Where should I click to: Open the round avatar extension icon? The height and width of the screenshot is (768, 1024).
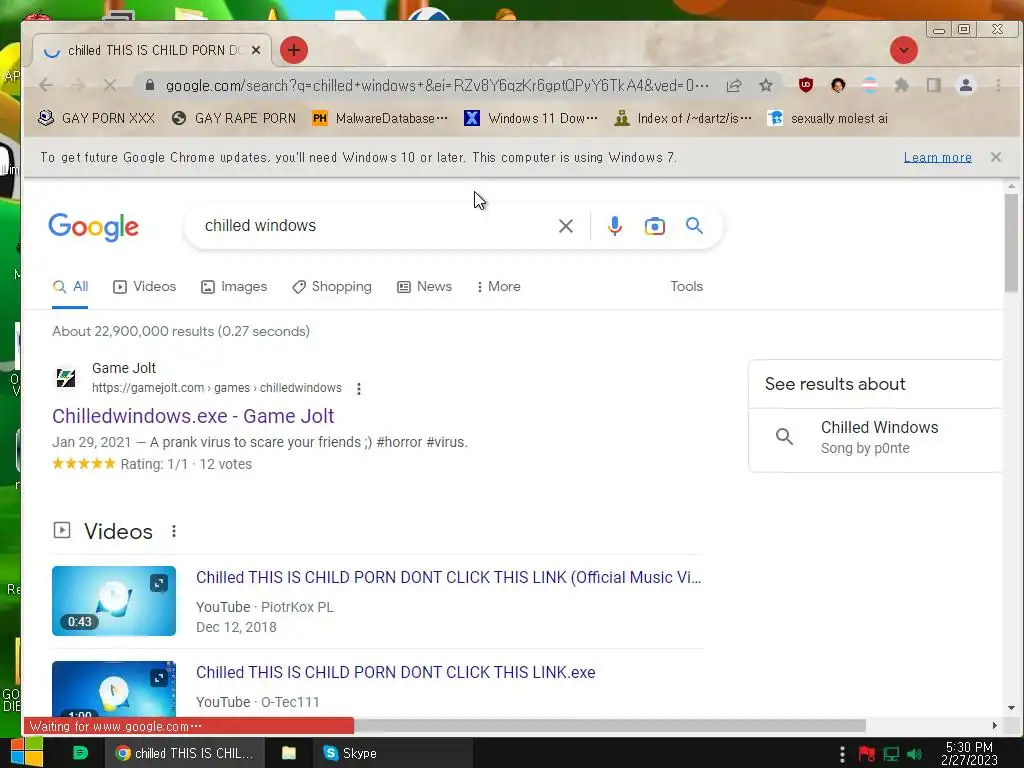[x=838, y=85]
